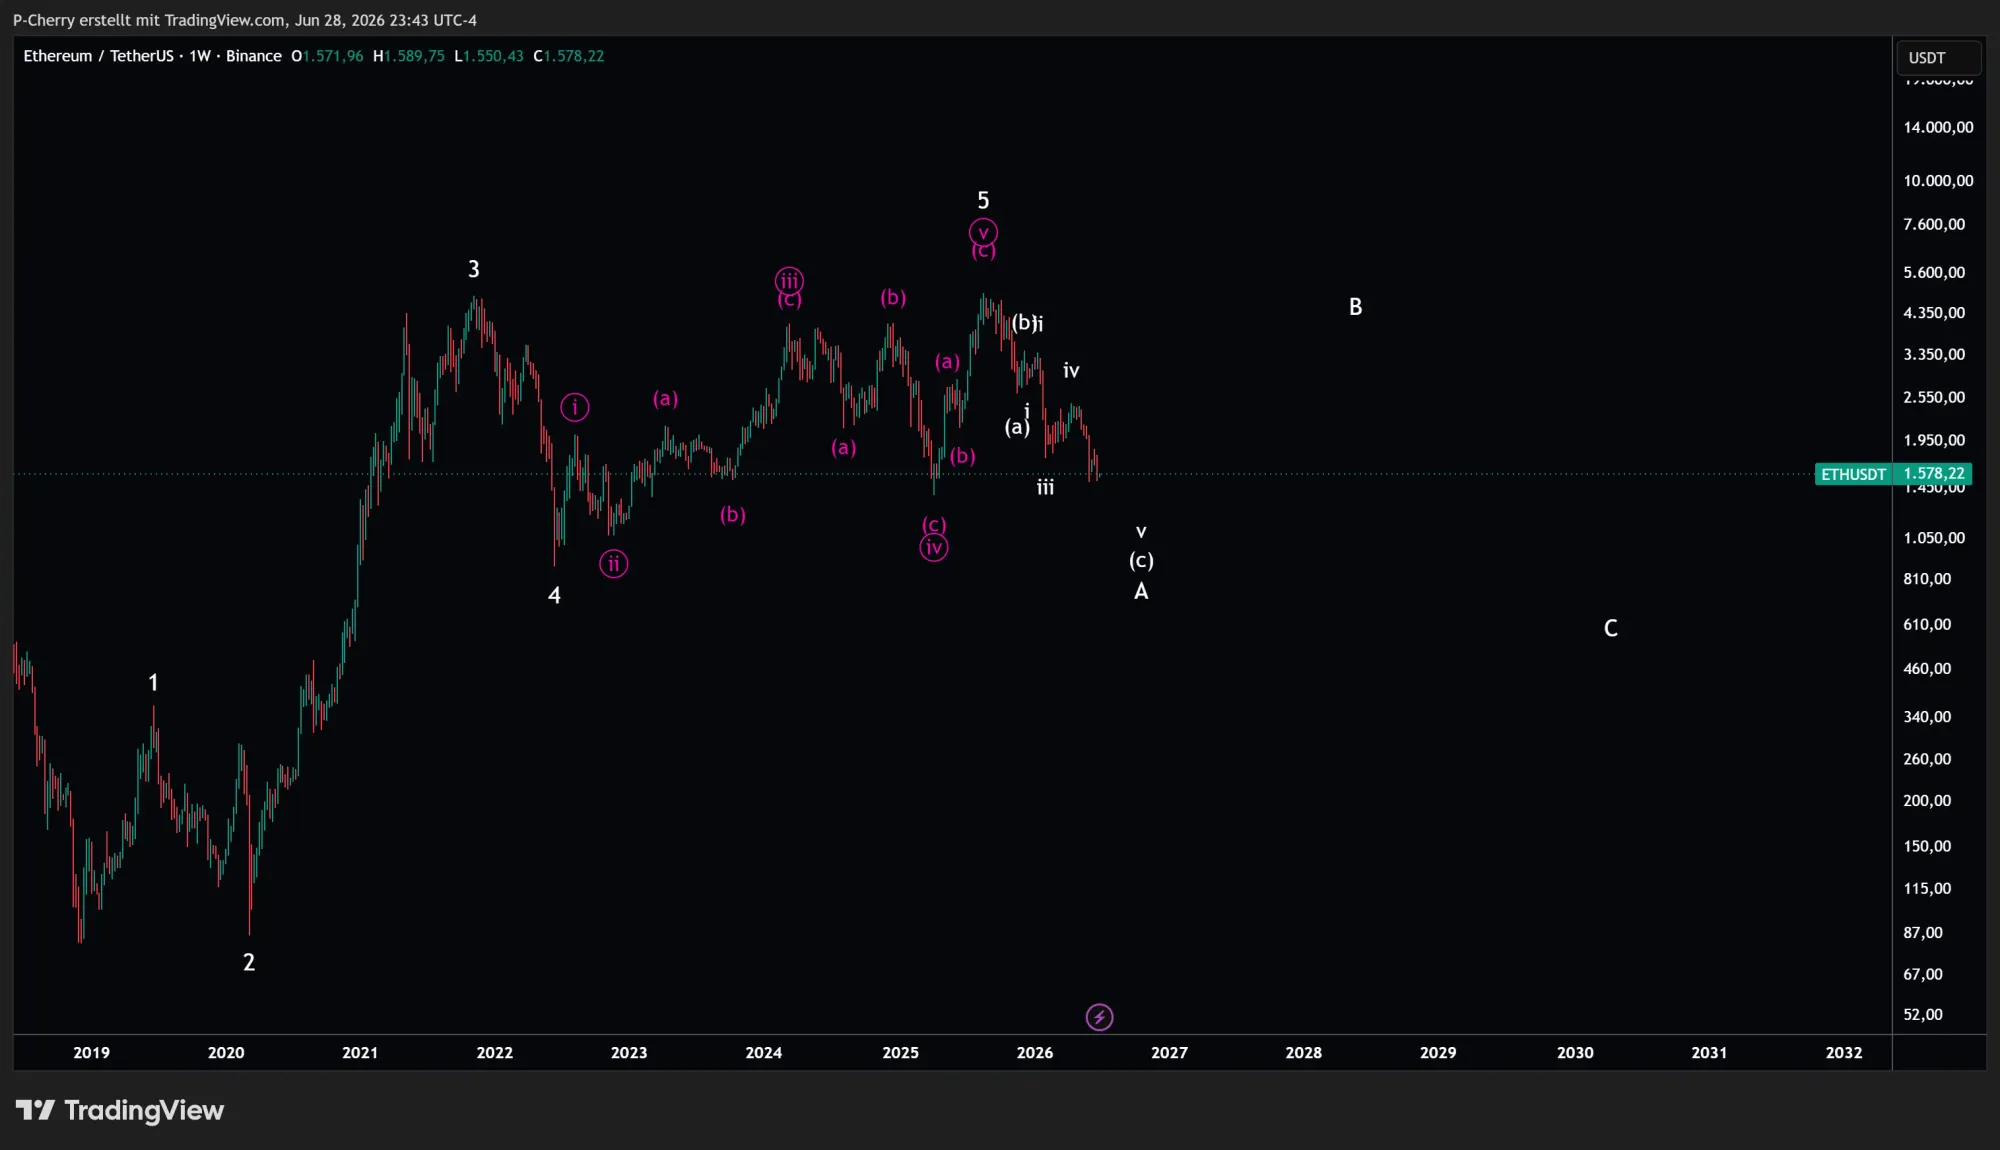The height and width of the screenshot is (1150, 2000).
Task: Click 2028 on the time axis
Action: pyautogui.click(x=1304, y=1053)
